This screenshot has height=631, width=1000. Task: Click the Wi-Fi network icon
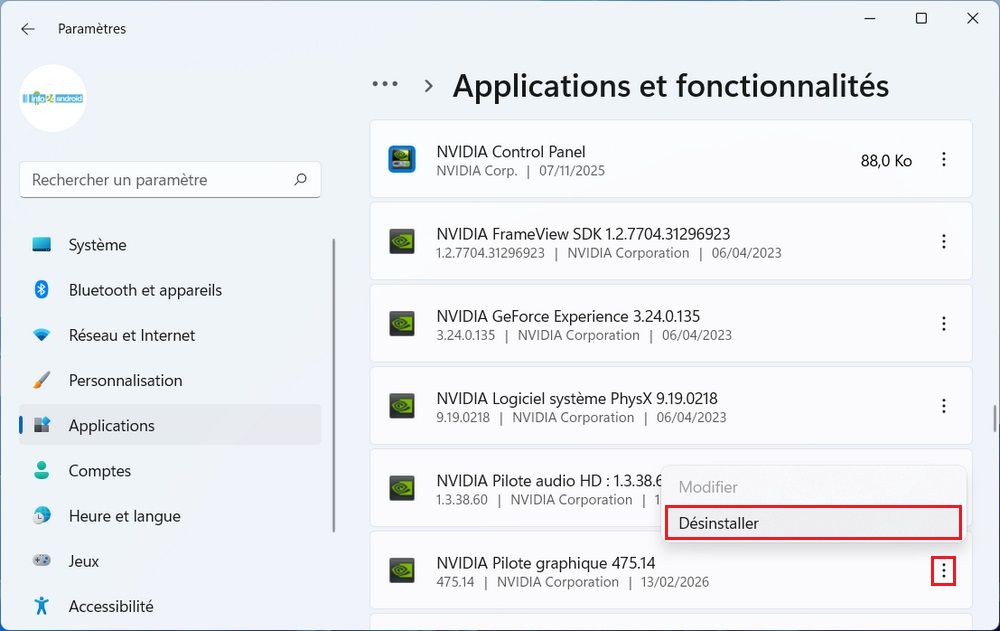click(x=41, y=335)
